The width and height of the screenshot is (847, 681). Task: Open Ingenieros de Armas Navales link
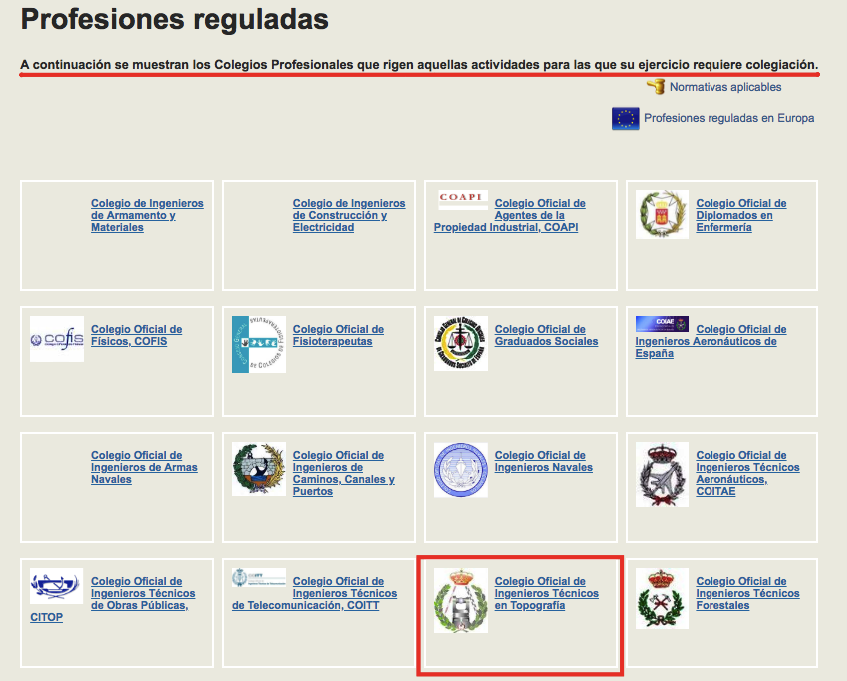(144, 467)
